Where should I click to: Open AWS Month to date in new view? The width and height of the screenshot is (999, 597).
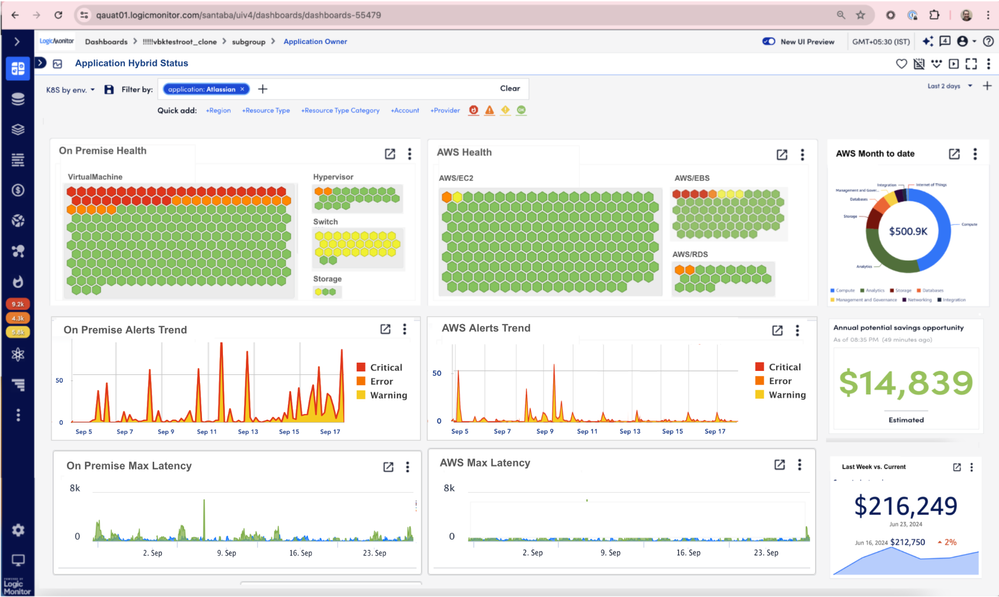click(954, 154)
